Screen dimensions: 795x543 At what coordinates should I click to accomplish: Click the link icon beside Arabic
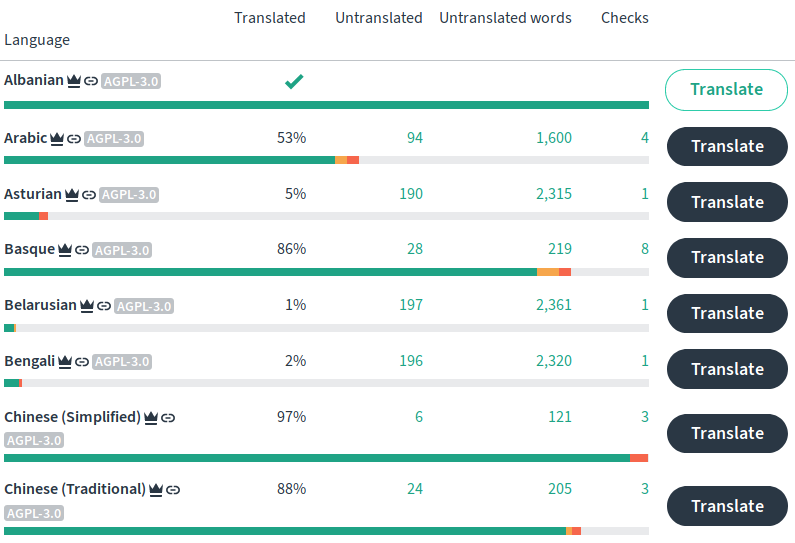click(74, 138)
